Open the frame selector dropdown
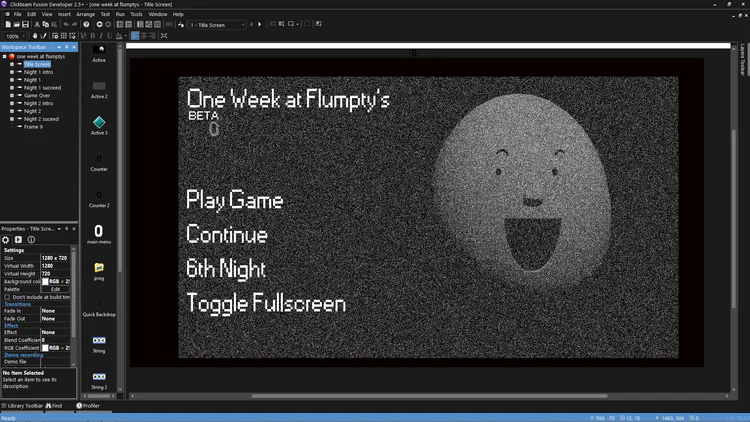The height and width of the screenshot is (422, 750). 243,25
